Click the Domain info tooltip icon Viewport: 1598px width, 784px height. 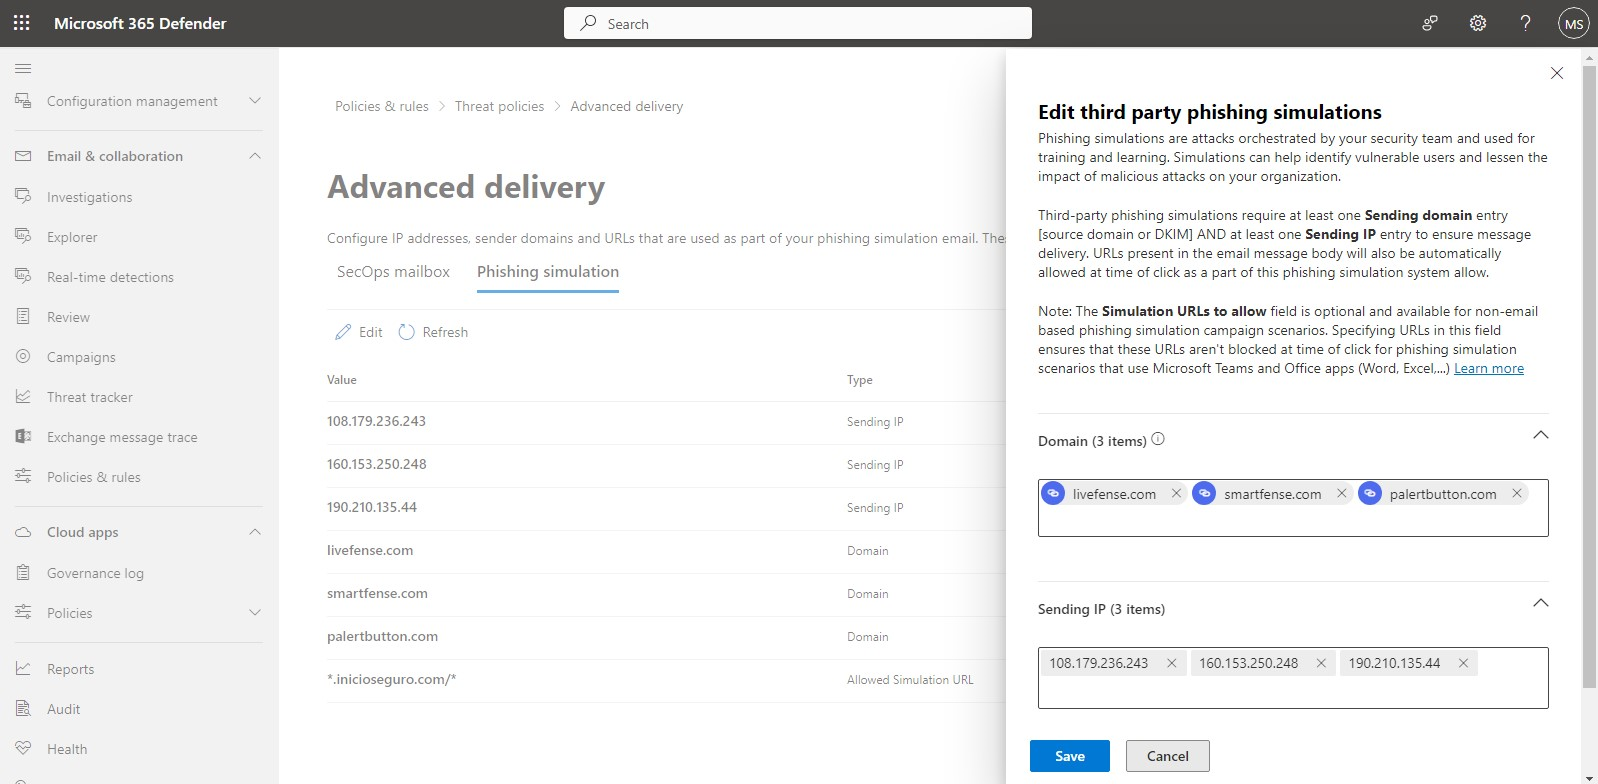pyautogui.click(x=1158, y=439)
